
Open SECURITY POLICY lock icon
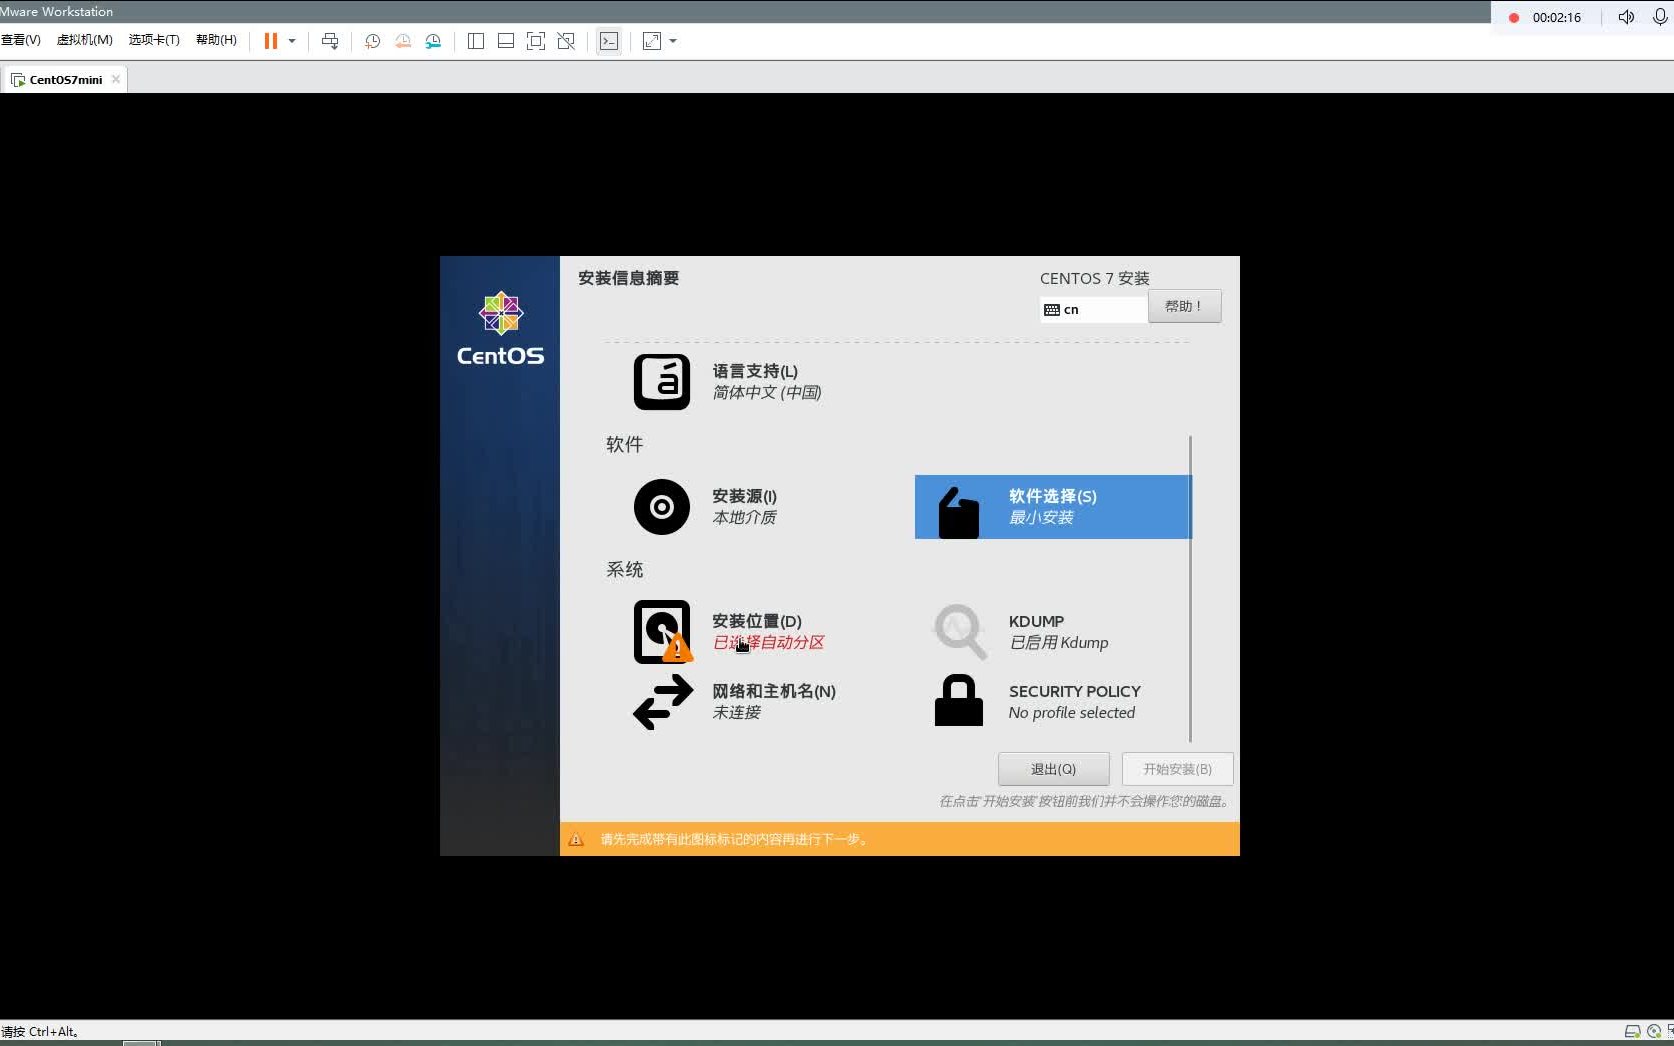click(x=959, y=700)
